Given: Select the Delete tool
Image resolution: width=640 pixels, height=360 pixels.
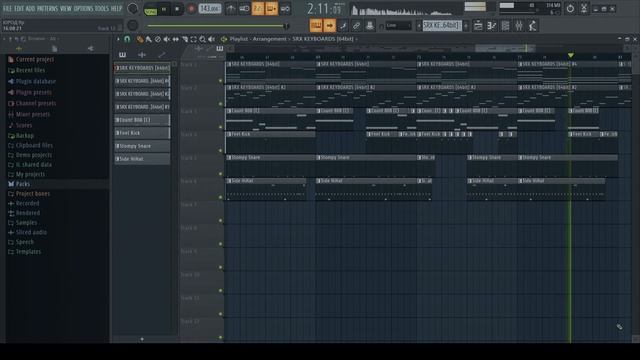Looking at the screenshot, I should (x=158, y=39).
